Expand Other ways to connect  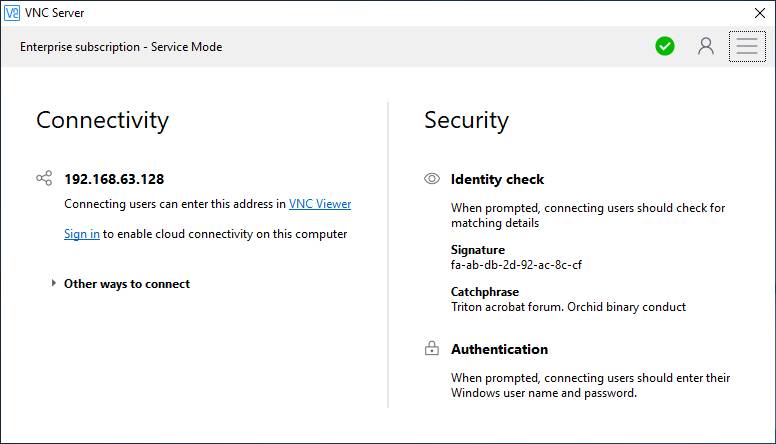[121, 284]
